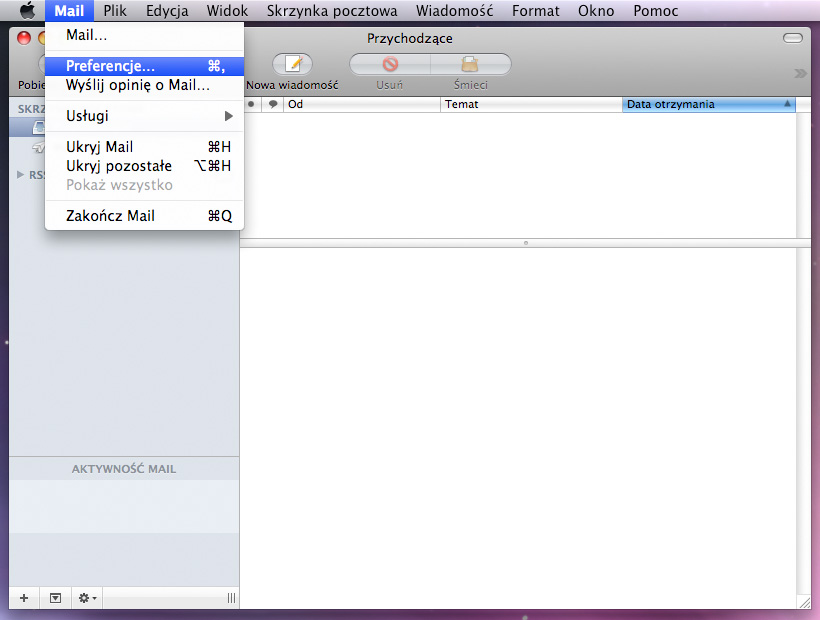Open the Okno menu
The height and width of the screenshot is (620, 820).
click(596, 10)
